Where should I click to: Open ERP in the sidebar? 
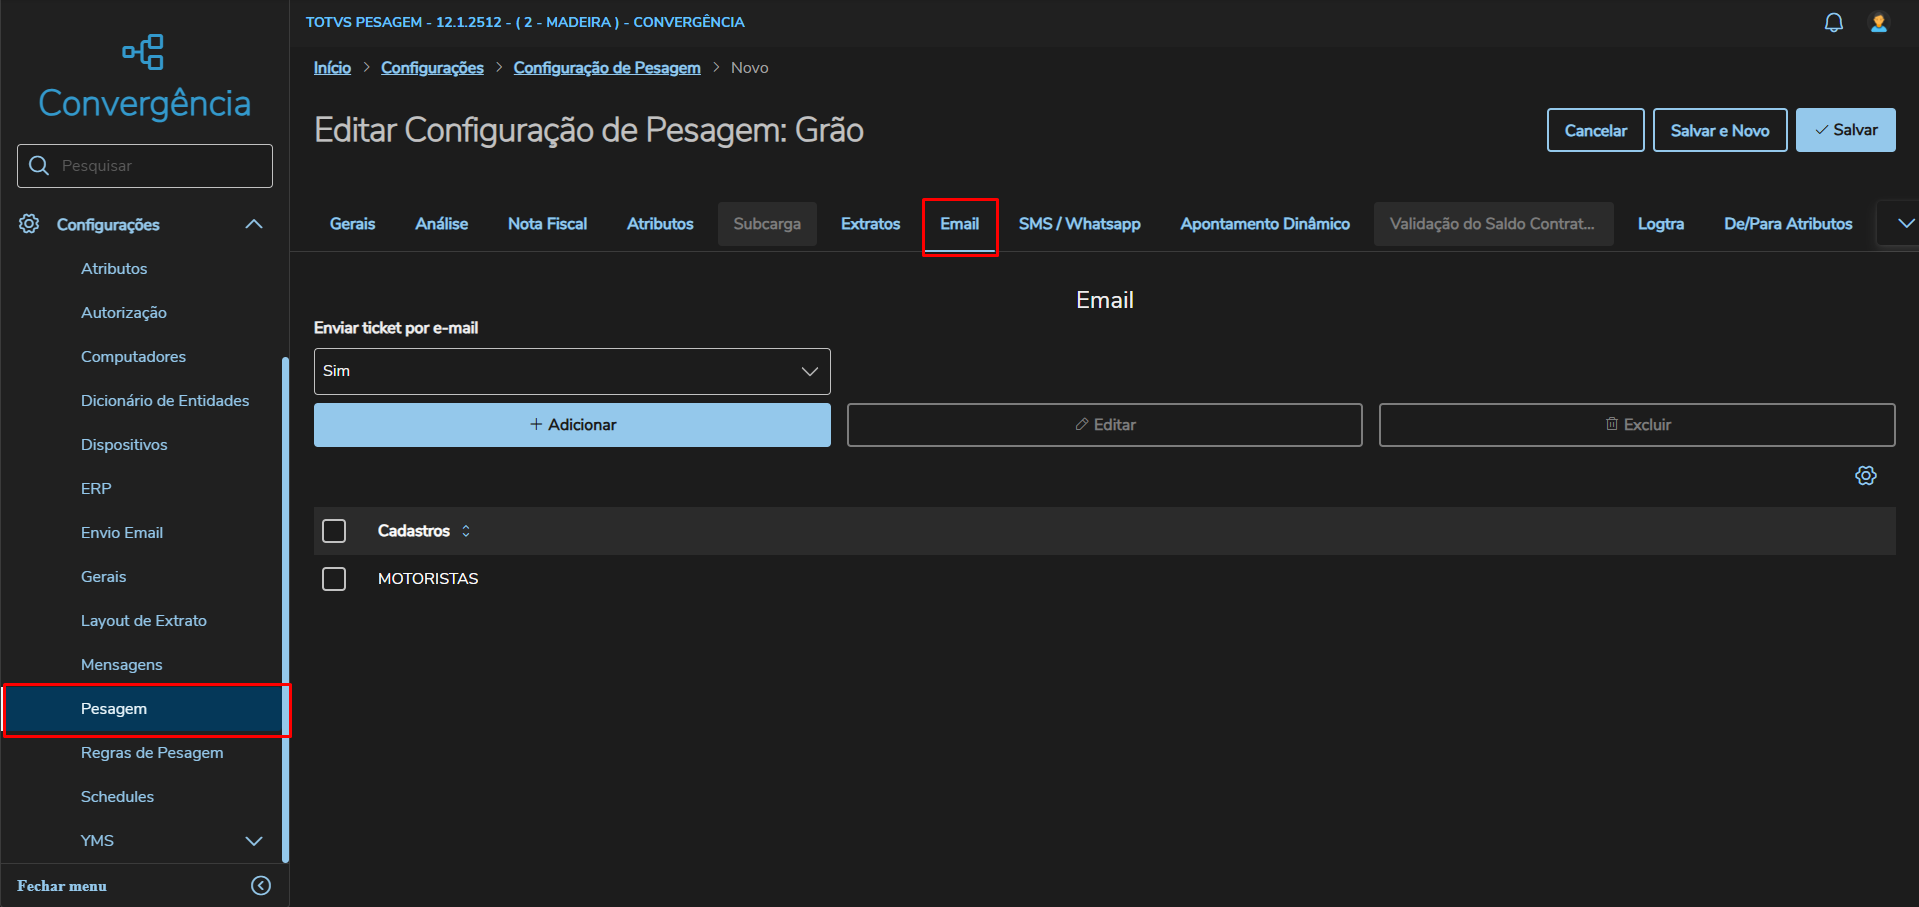(96, 489)
